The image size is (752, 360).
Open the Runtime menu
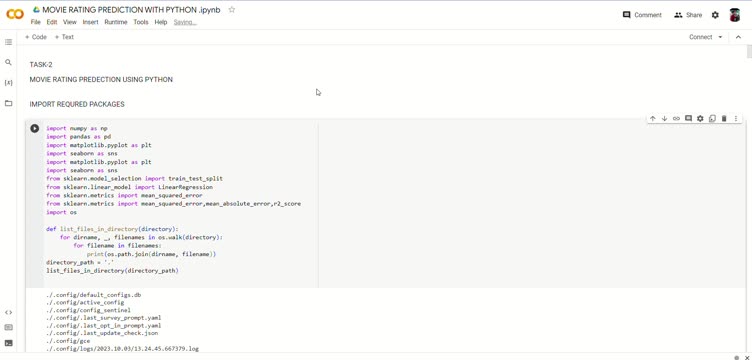[x=116, y=22]
